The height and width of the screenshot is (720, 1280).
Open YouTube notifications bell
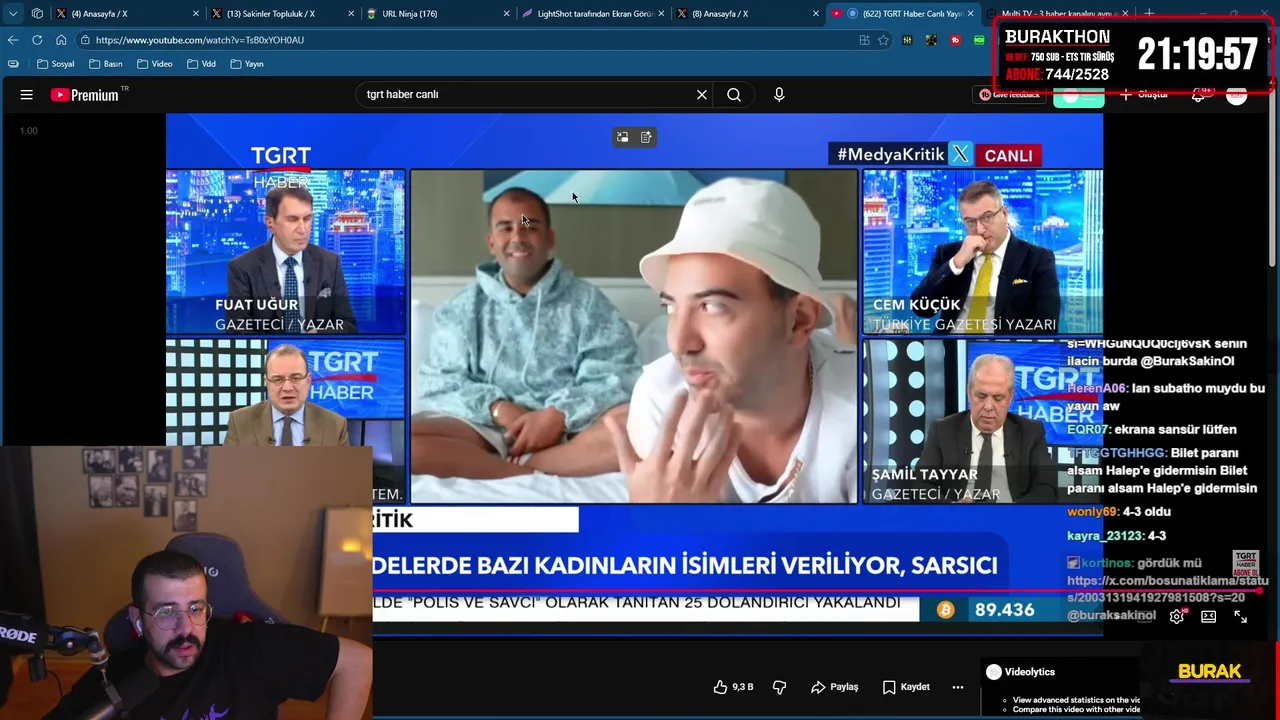click(x=1198, y=95)
